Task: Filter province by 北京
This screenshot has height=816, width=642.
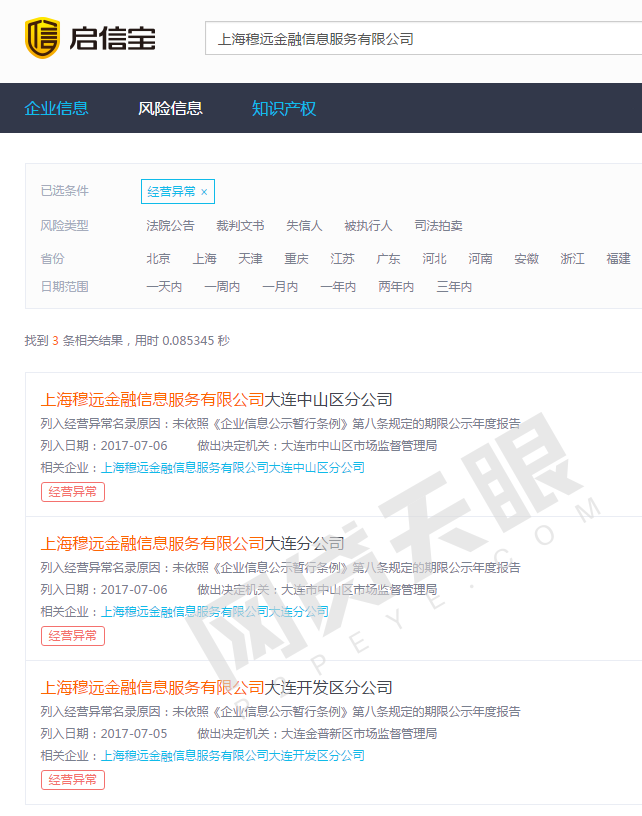Action: [158, 259]
